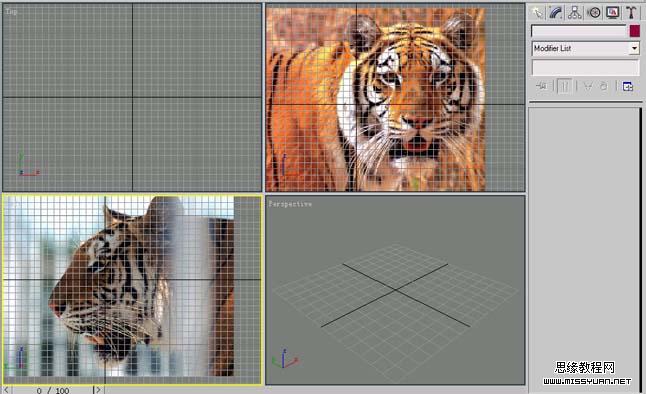646x394 pixels.
Task: Click the object name input field
Action: point(578,31)
